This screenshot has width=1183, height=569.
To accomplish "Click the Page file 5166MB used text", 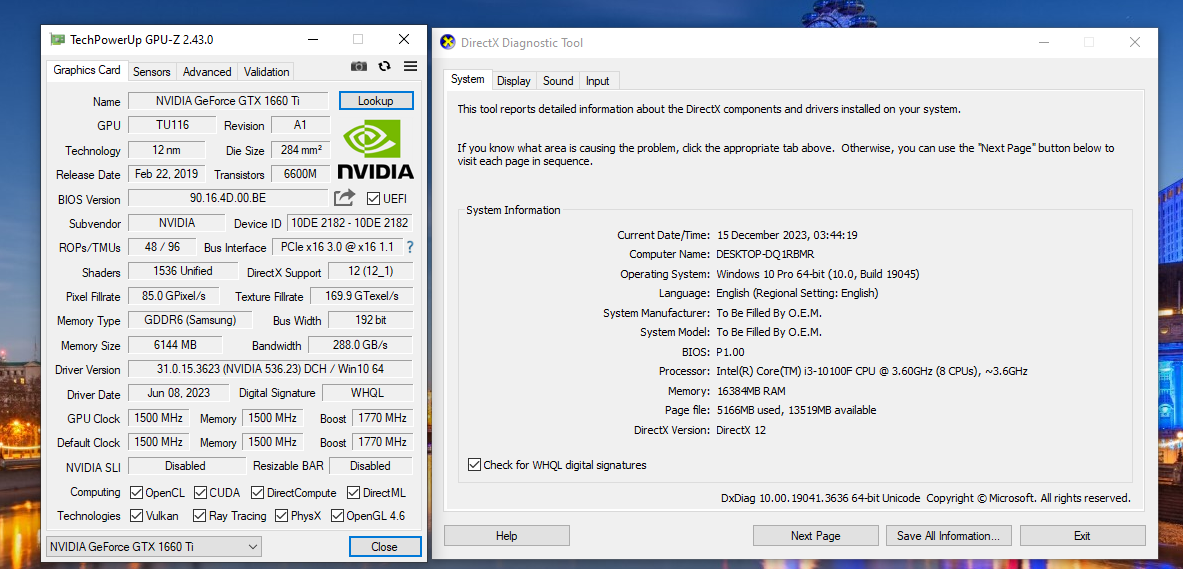I will point(796,411).
